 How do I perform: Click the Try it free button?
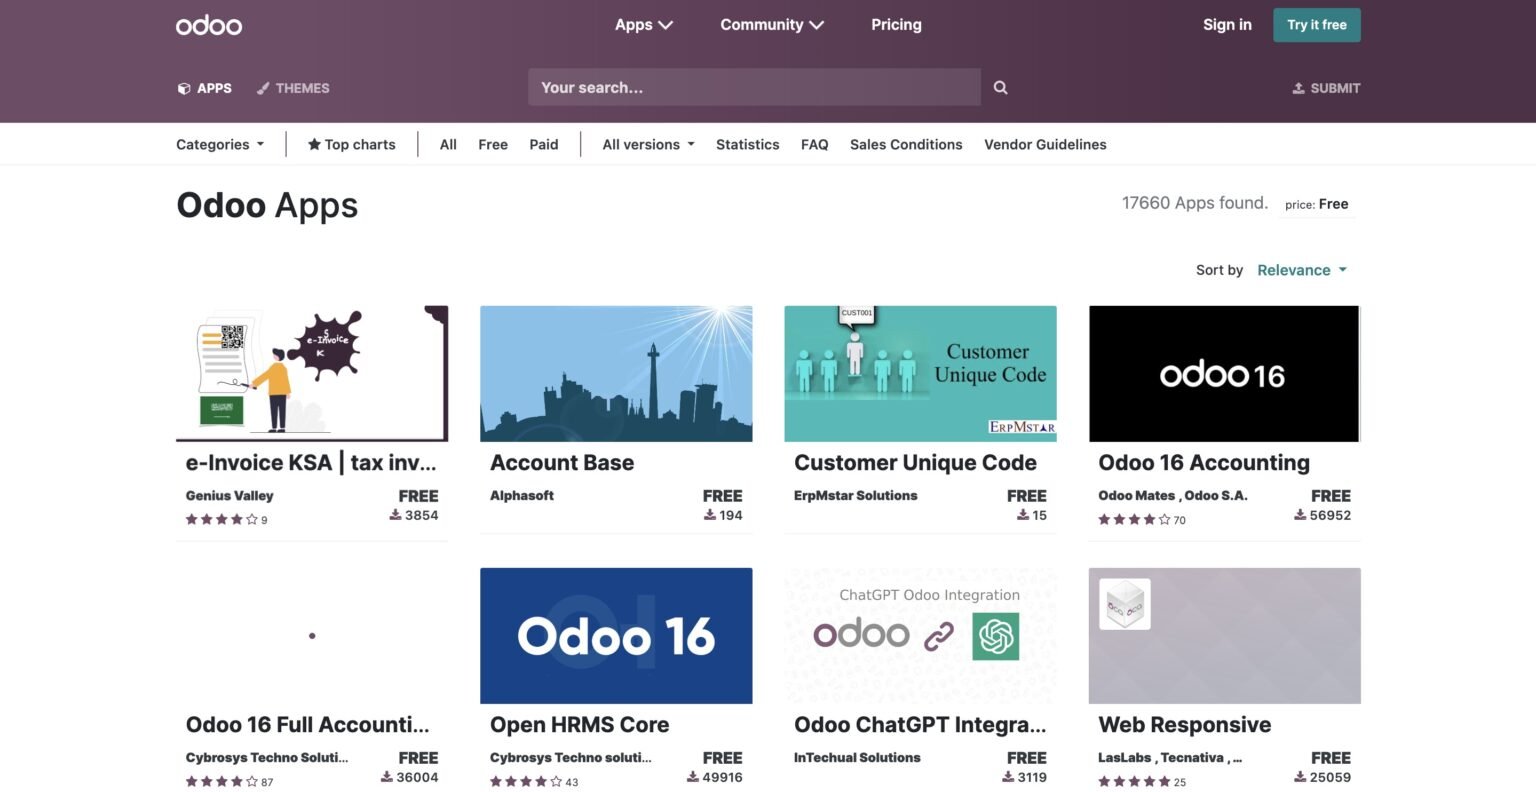(x=1316, y=24)
